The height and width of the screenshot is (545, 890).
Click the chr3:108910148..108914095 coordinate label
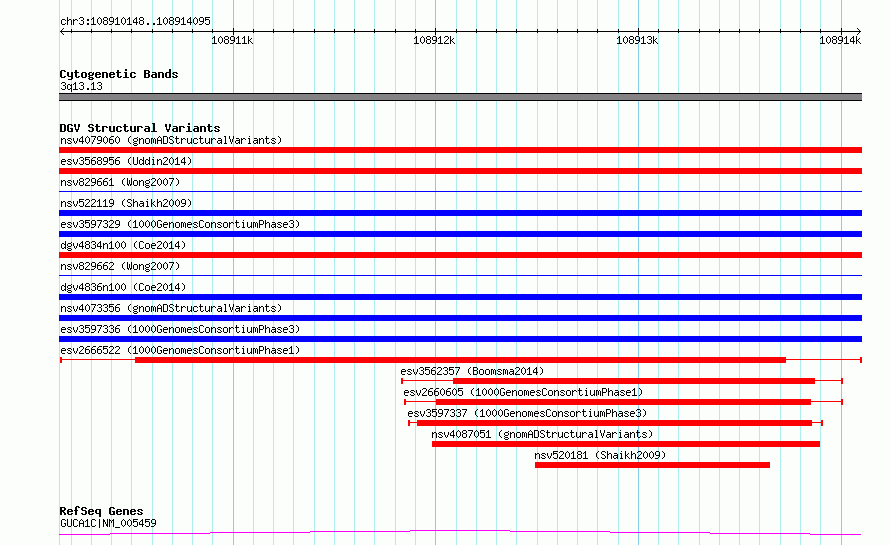135,22
